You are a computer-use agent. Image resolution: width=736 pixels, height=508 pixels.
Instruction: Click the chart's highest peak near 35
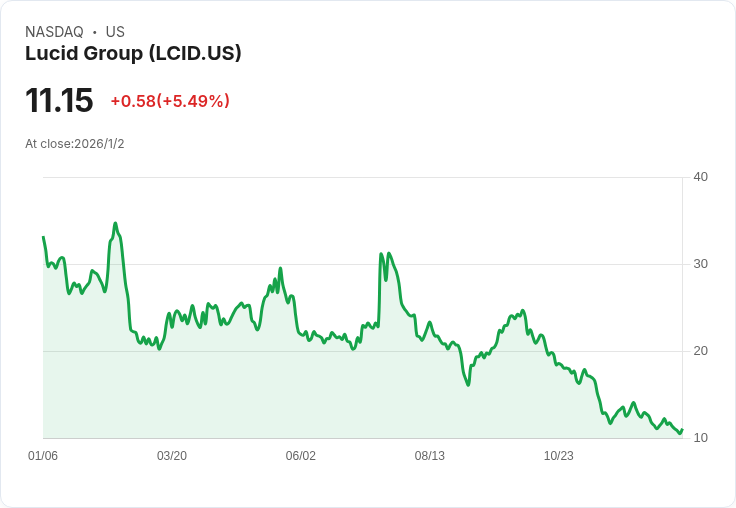click(x=115, y=223)
